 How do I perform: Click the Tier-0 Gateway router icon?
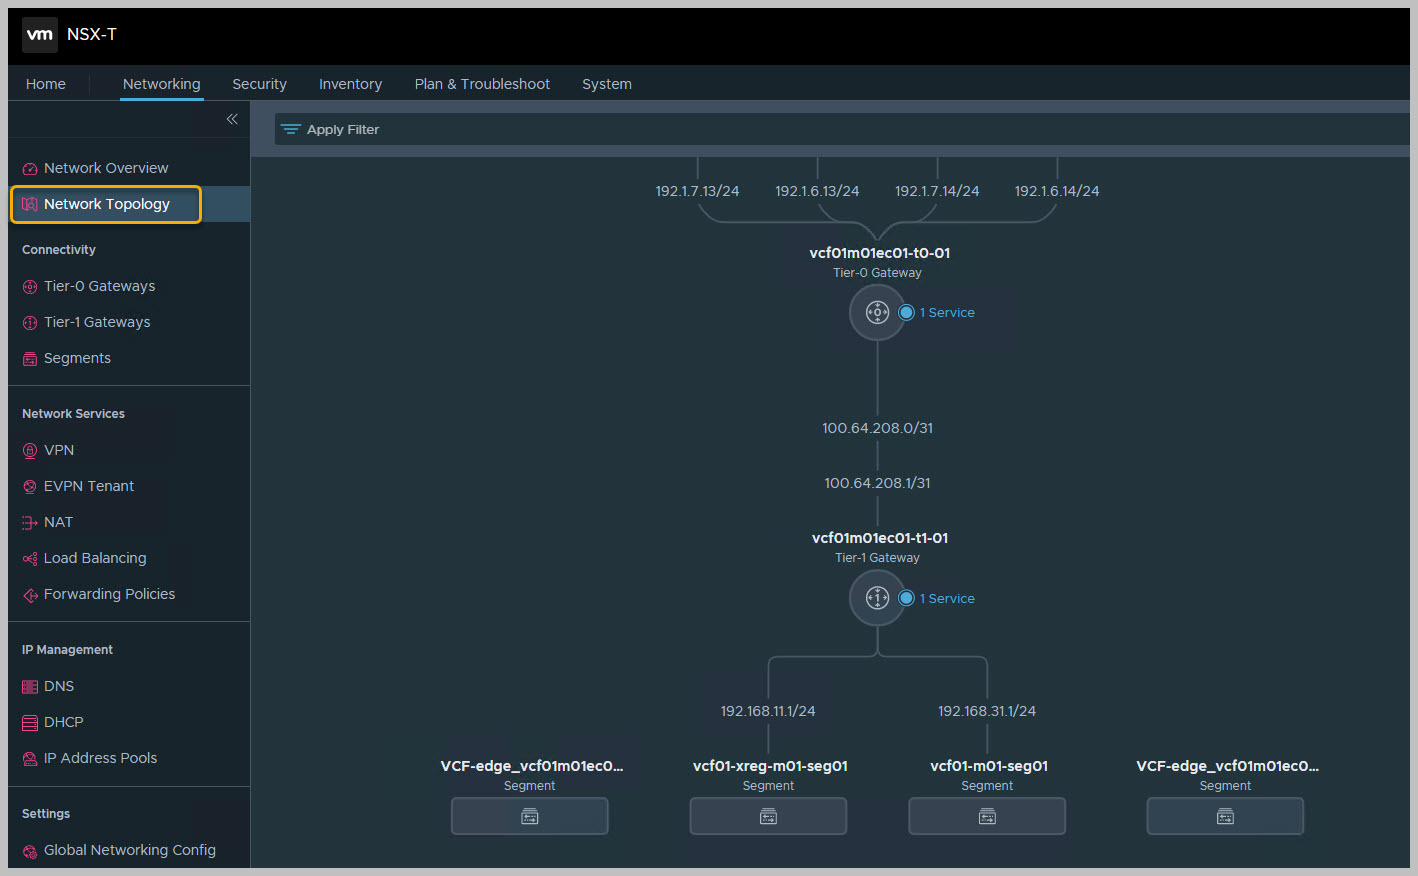[877, 313]
